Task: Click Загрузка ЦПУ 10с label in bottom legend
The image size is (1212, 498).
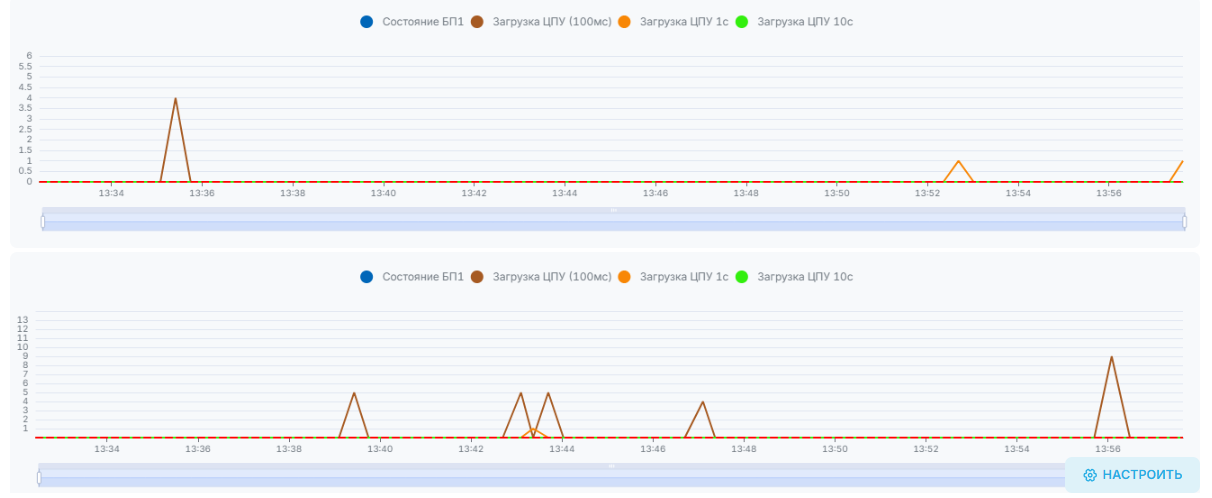Action: (805, 276)
